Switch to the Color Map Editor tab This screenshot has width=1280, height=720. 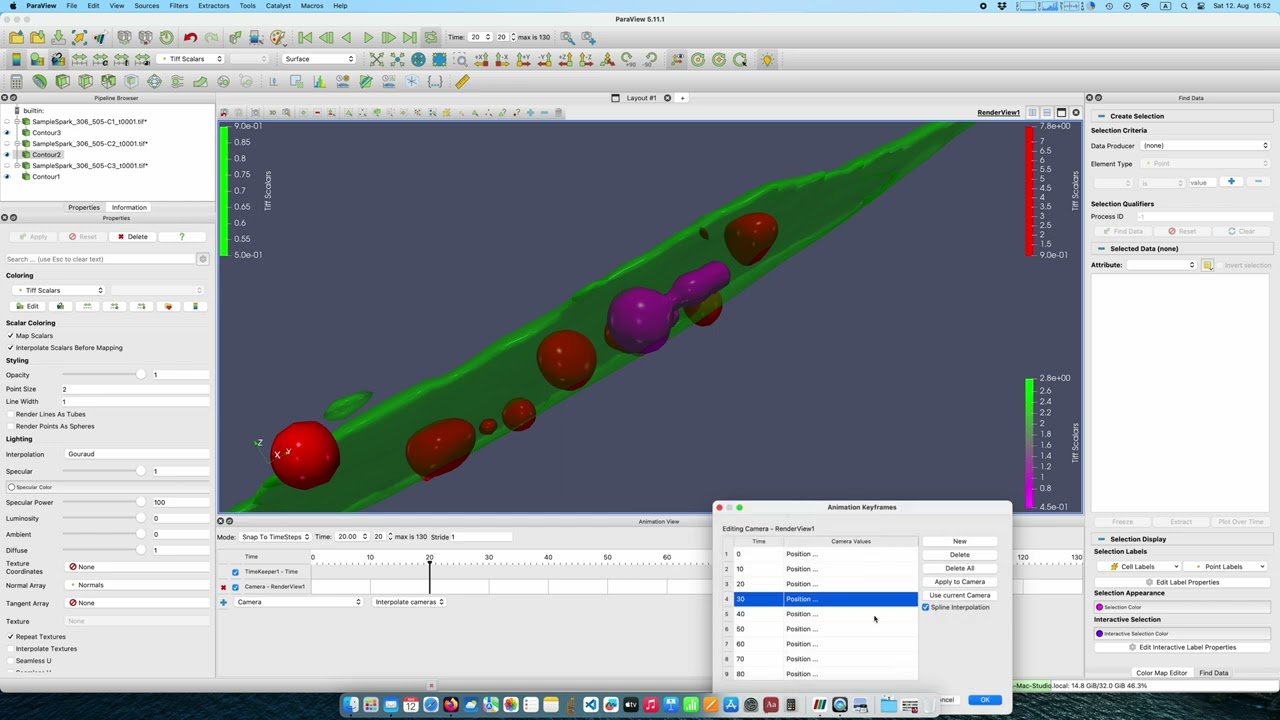(x=1161, y=673)
